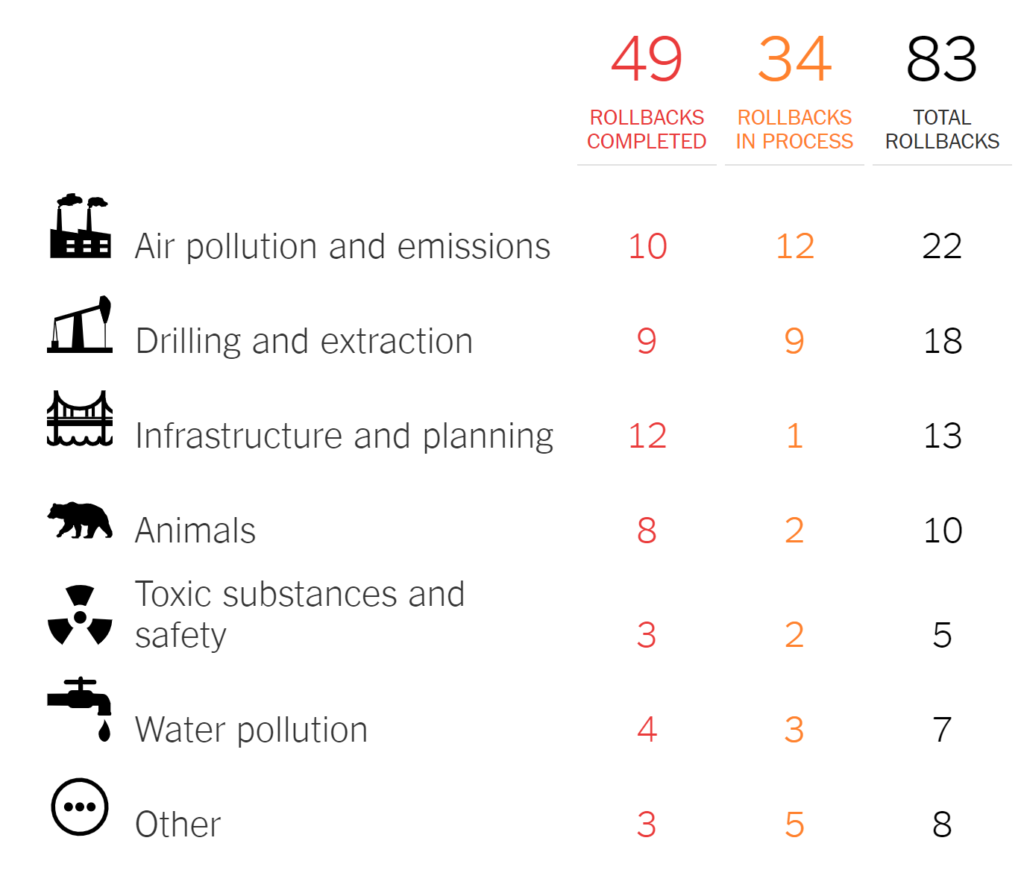Click the ellipsis Other icon
Image resolution: width=1024 pixels, height=873 pixels.
(80, 807)
